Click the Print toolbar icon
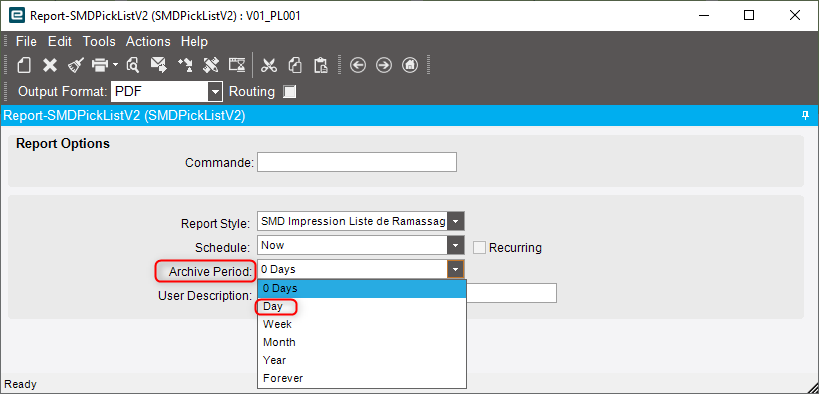Image resolution: width=819 pixels, height=394 pixels. 100,65
